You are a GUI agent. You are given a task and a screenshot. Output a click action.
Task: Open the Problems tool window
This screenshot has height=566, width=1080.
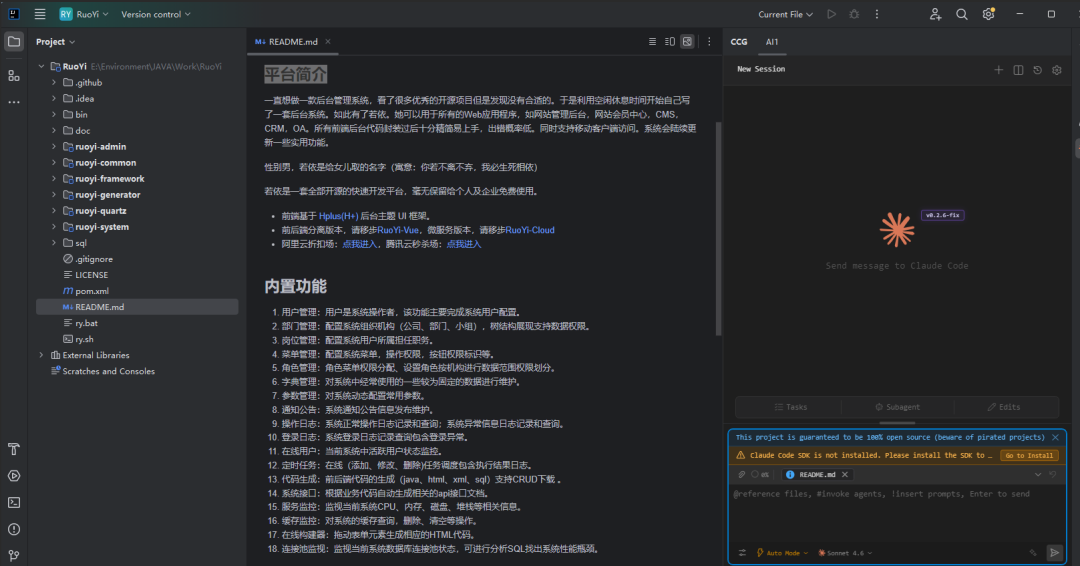coord(14,529)
